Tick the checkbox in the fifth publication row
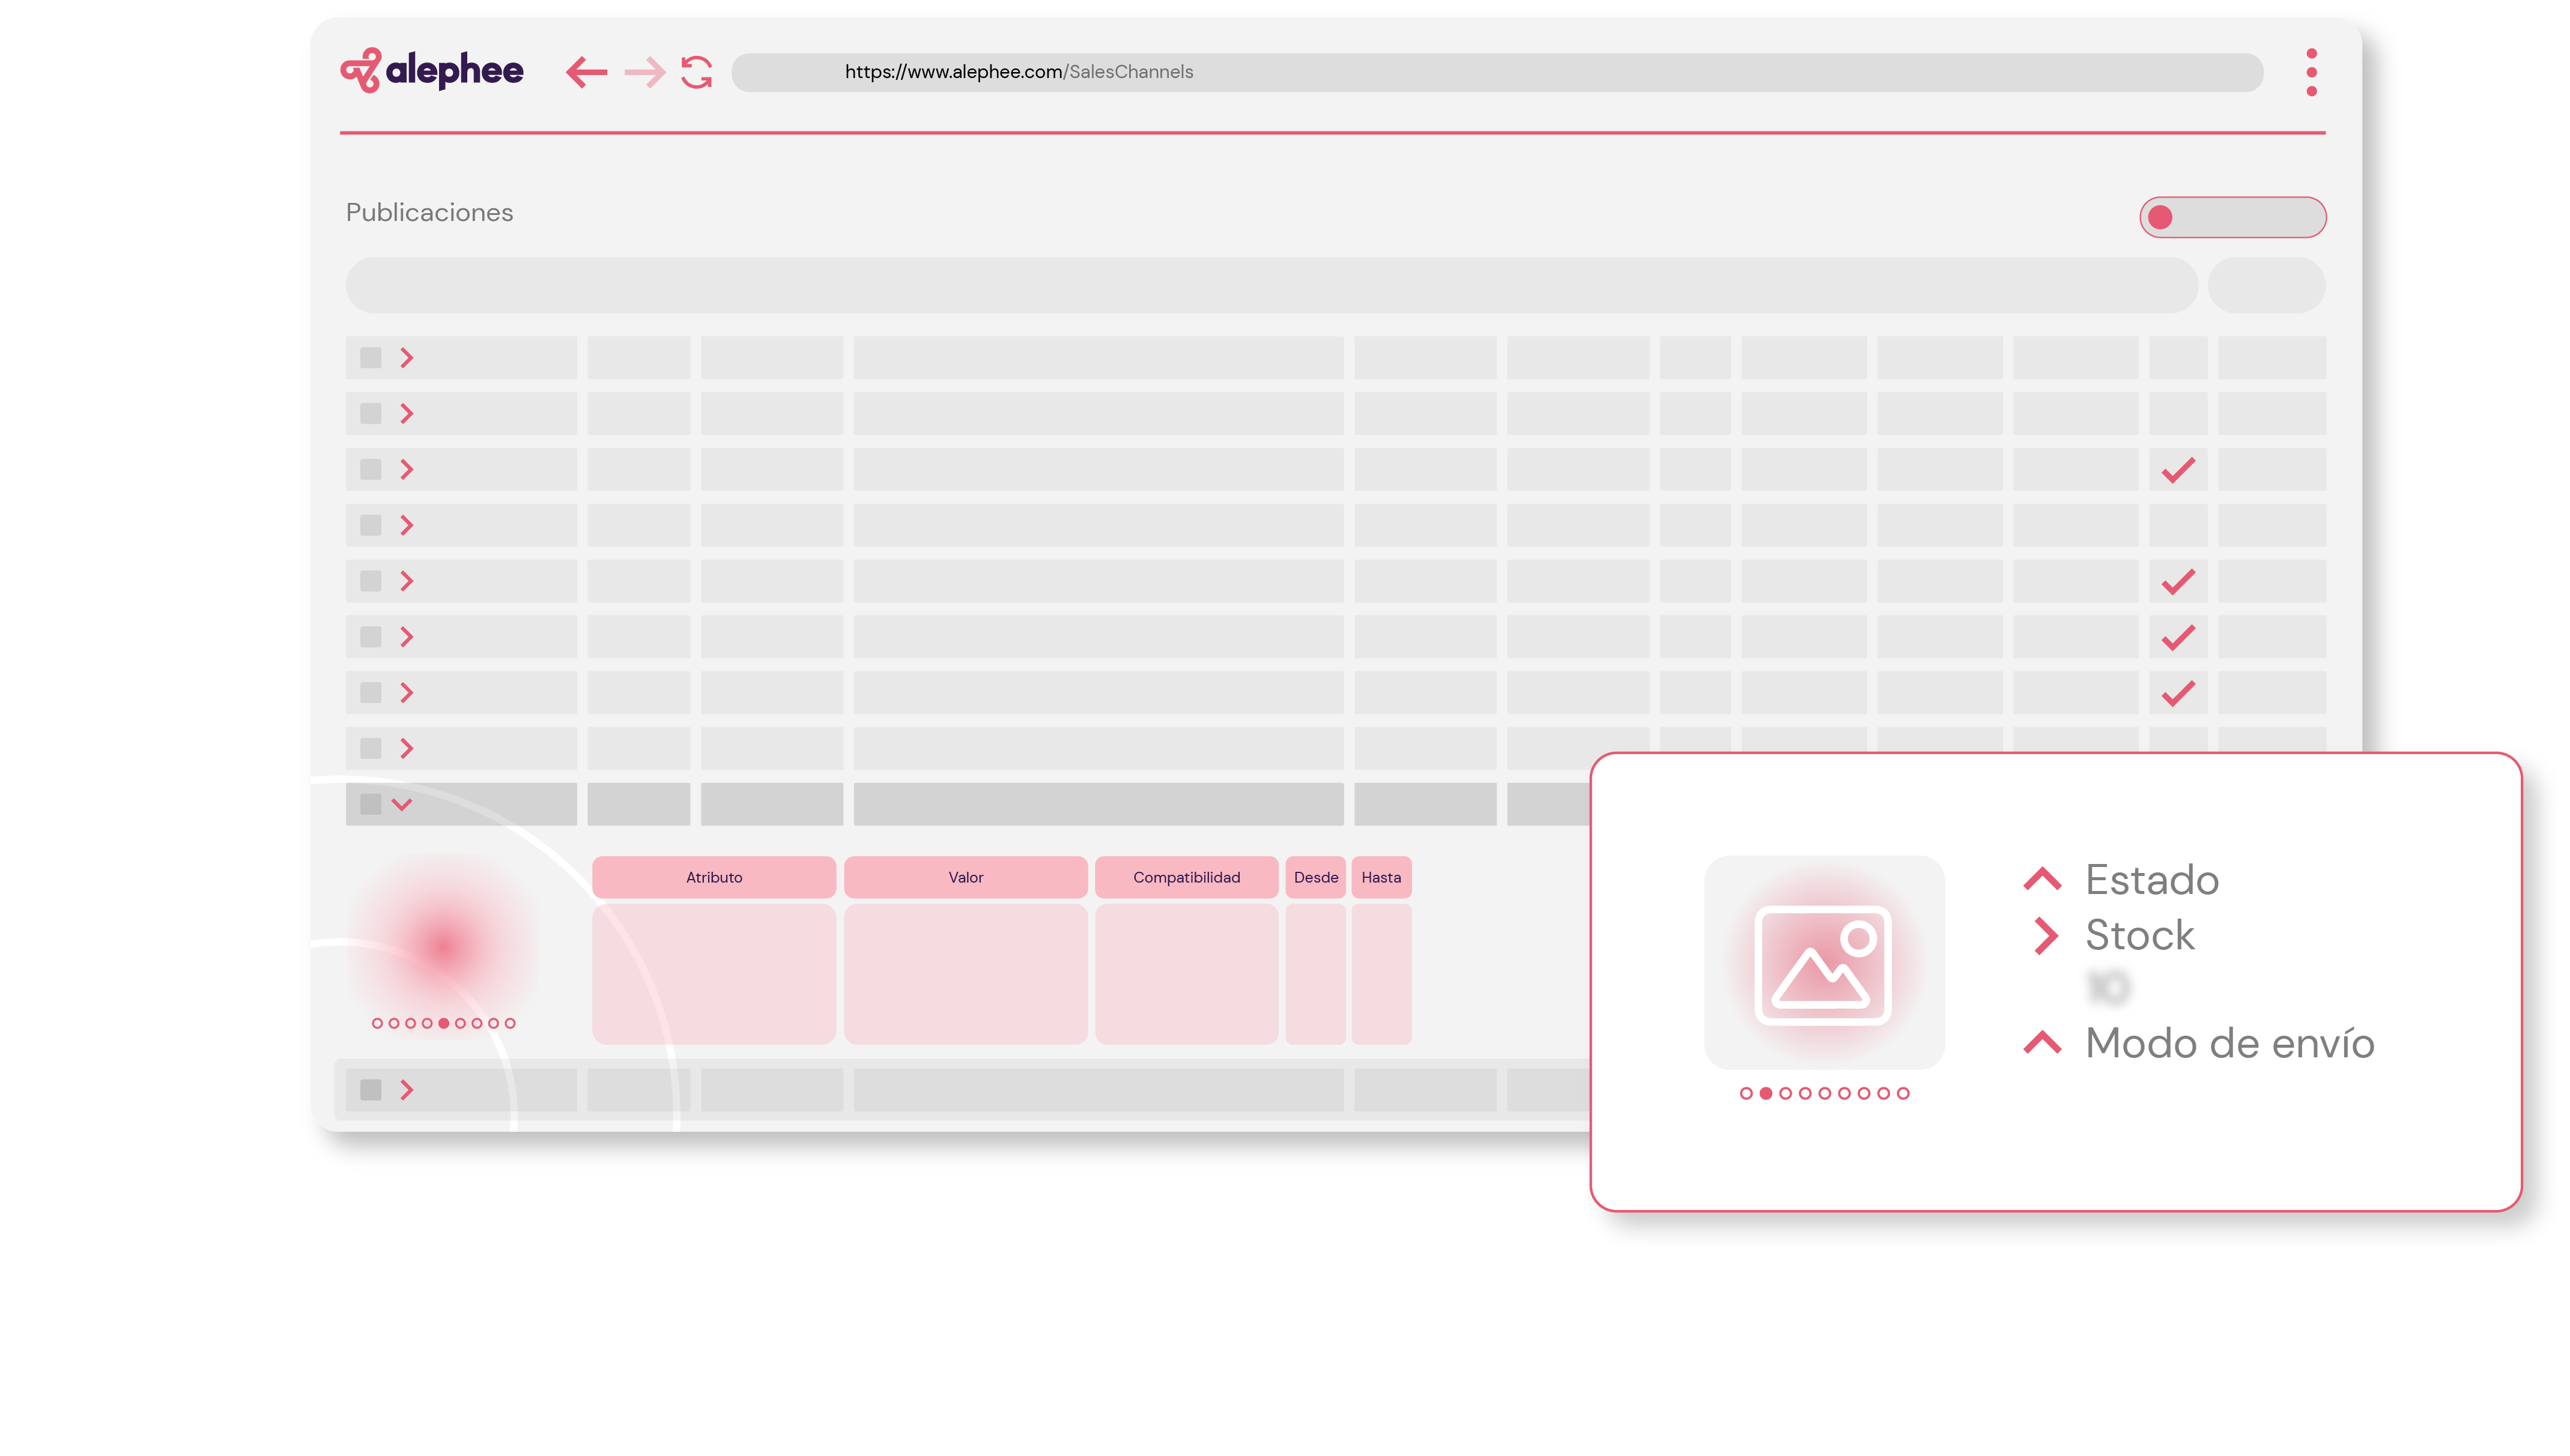Viewport: 2570px width, 1456px height. click(371, 581)
